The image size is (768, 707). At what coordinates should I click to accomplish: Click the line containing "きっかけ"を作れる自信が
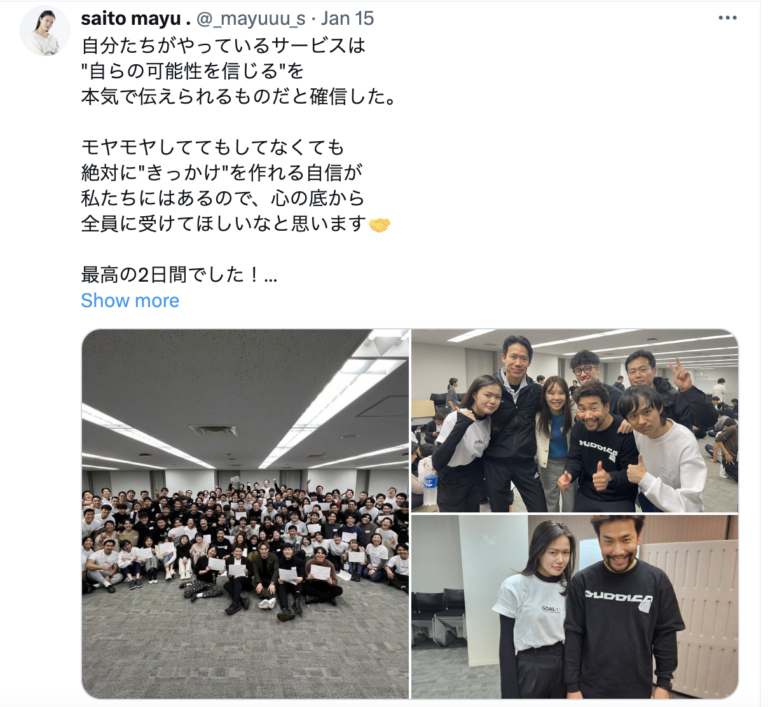click(x=221, y=173)
